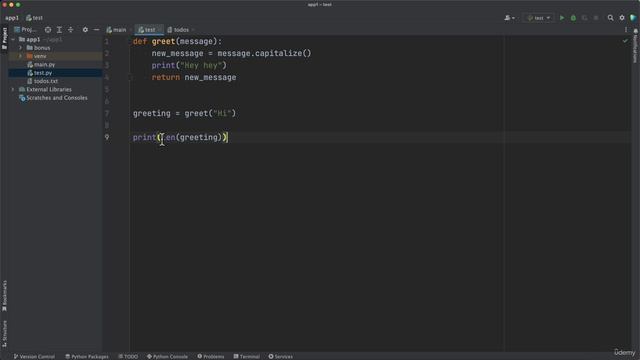This screenshot has height=360, width=640.
Task: Open Python Packages tool window
Action: point(87,356)
